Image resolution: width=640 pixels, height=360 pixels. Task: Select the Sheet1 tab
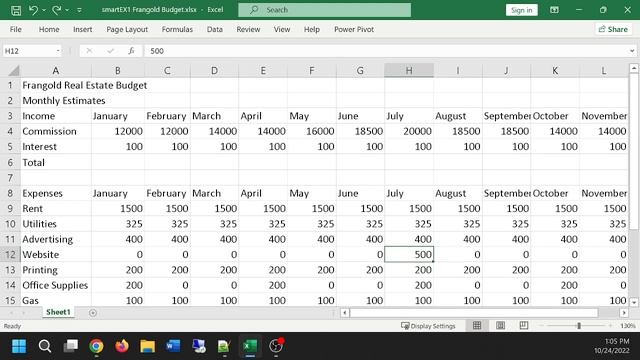(58, 312)
